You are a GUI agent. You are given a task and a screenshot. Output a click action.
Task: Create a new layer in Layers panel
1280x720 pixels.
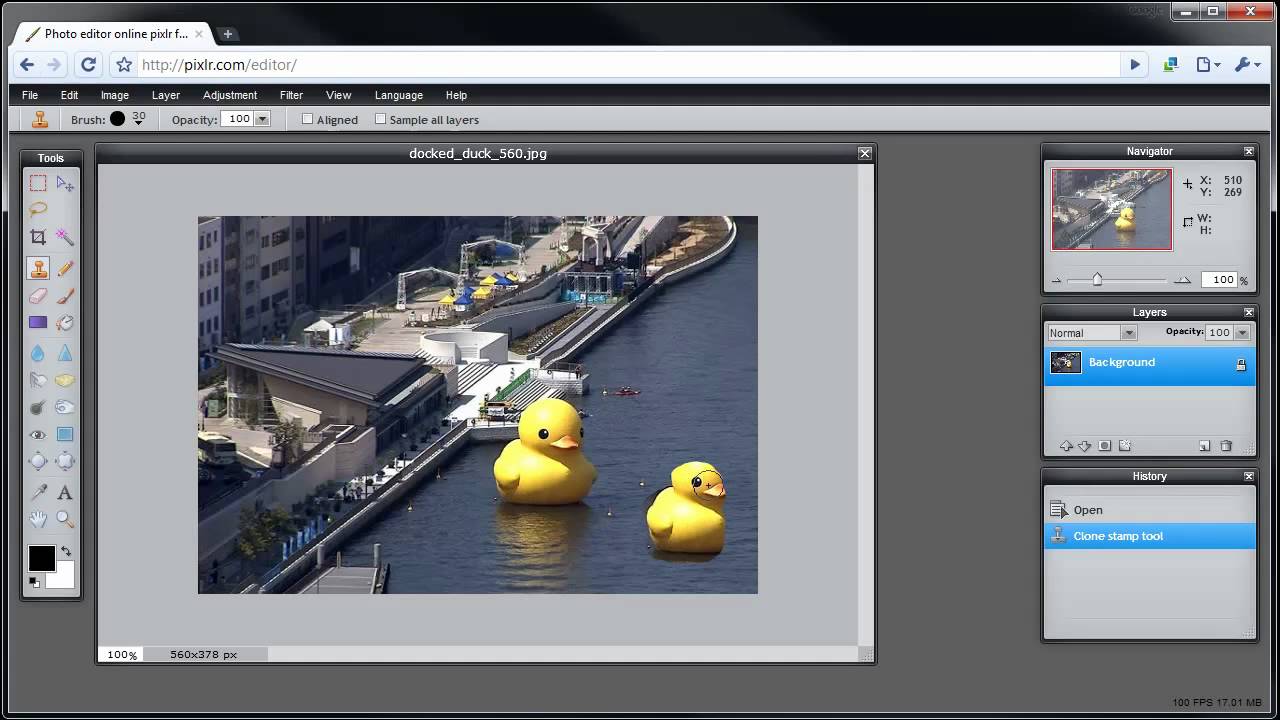[1205, 446]
